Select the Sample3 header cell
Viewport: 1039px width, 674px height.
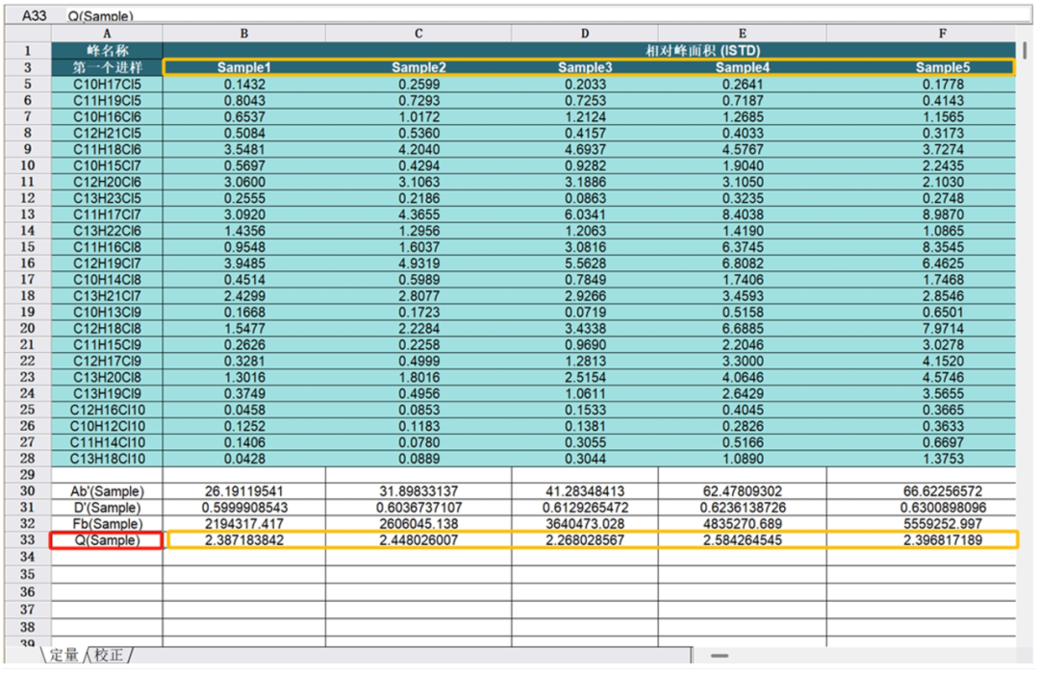pyautogui.click(x=585, y=67)
